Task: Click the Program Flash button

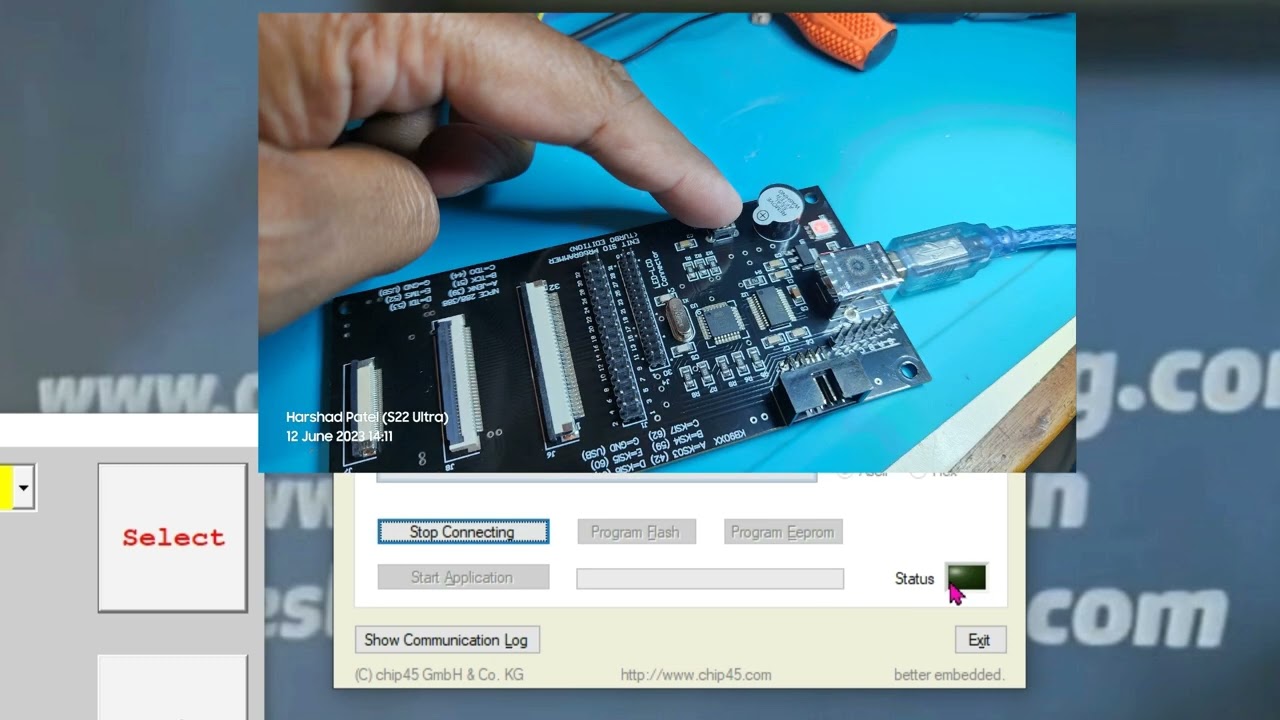Action: pos(636,532)
